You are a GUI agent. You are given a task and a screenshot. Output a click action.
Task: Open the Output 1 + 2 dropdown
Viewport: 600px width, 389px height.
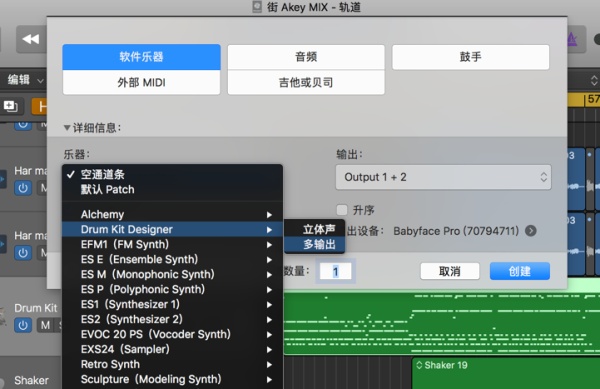443,177
